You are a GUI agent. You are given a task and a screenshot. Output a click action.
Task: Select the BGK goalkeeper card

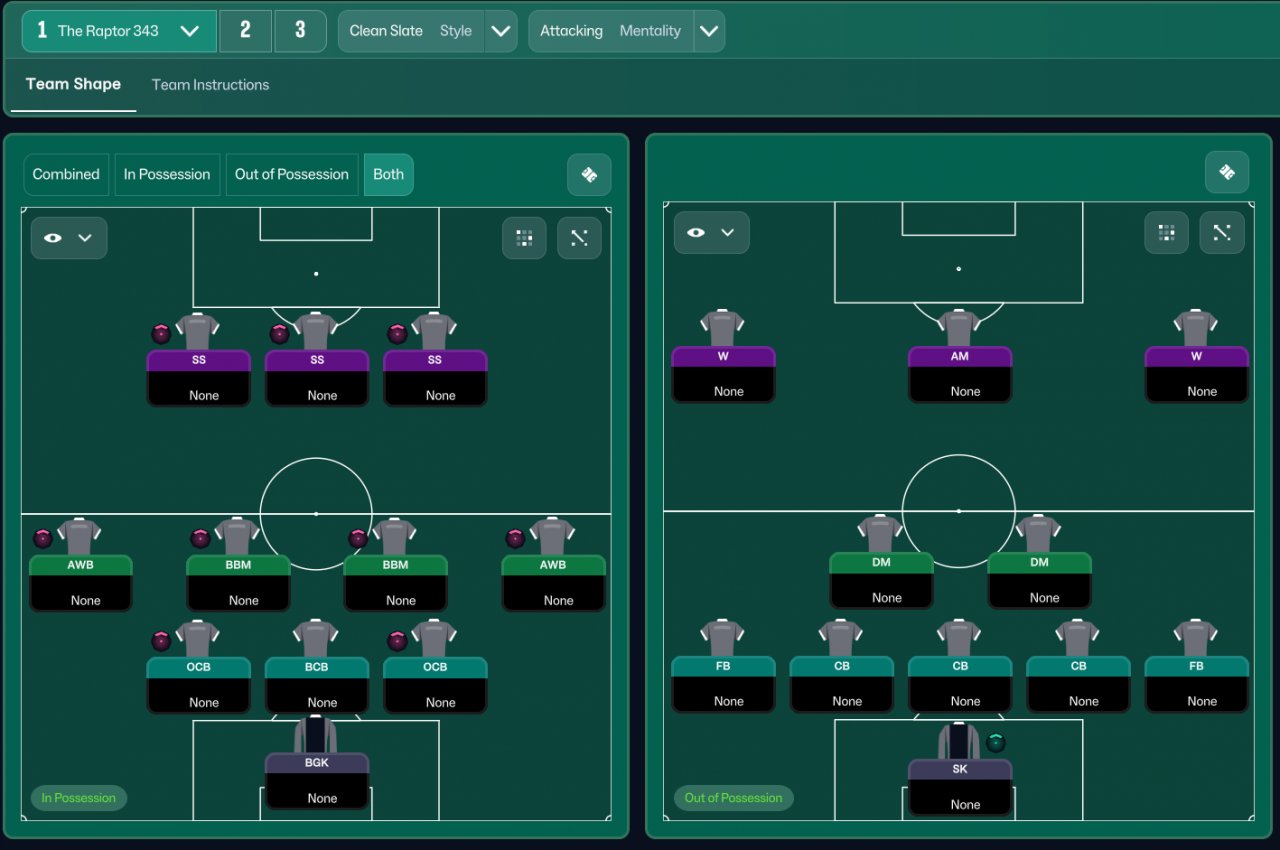317,780
